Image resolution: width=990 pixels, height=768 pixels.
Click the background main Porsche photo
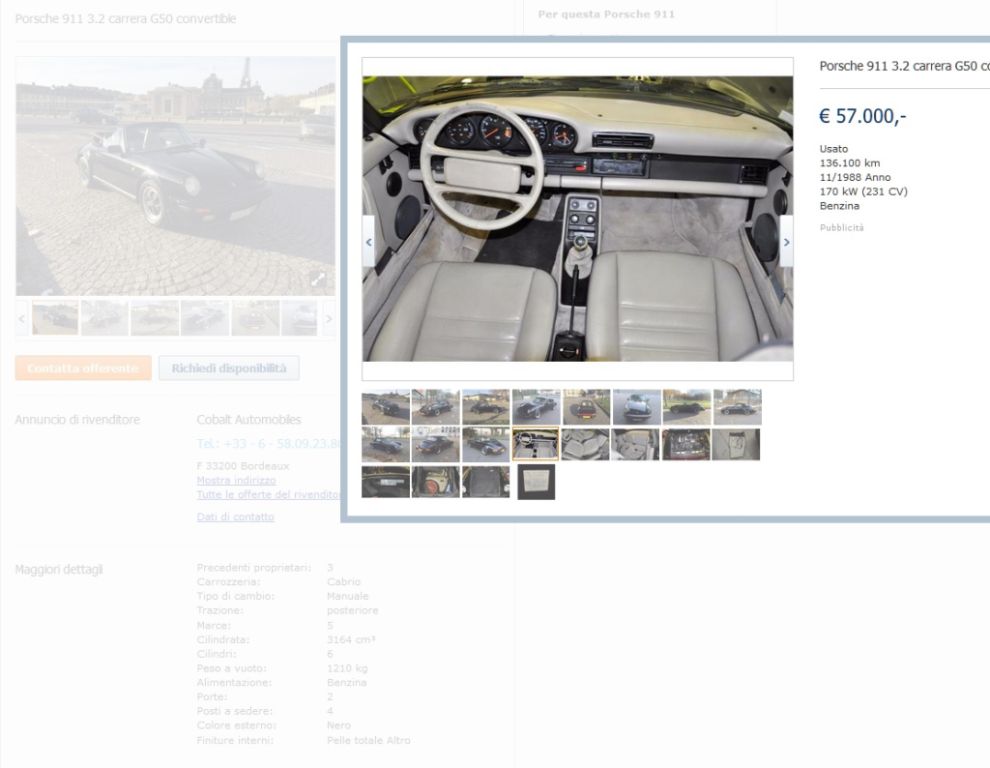tap(176, 176)
